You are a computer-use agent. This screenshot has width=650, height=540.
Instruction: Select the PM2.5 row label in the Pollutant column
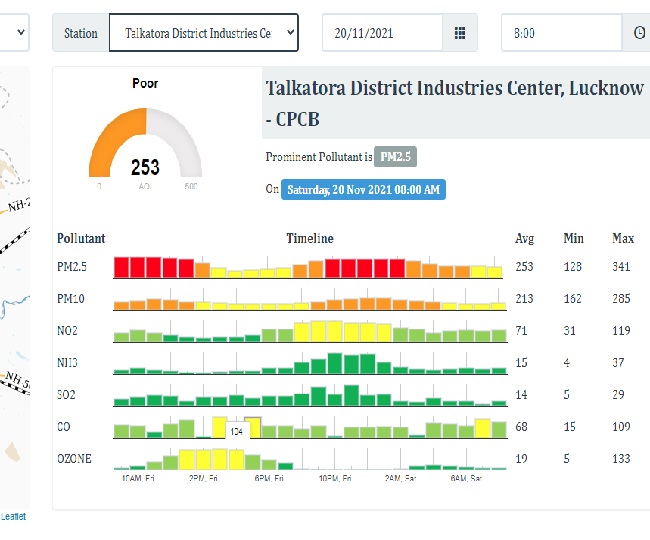click(x=72, y=267)
